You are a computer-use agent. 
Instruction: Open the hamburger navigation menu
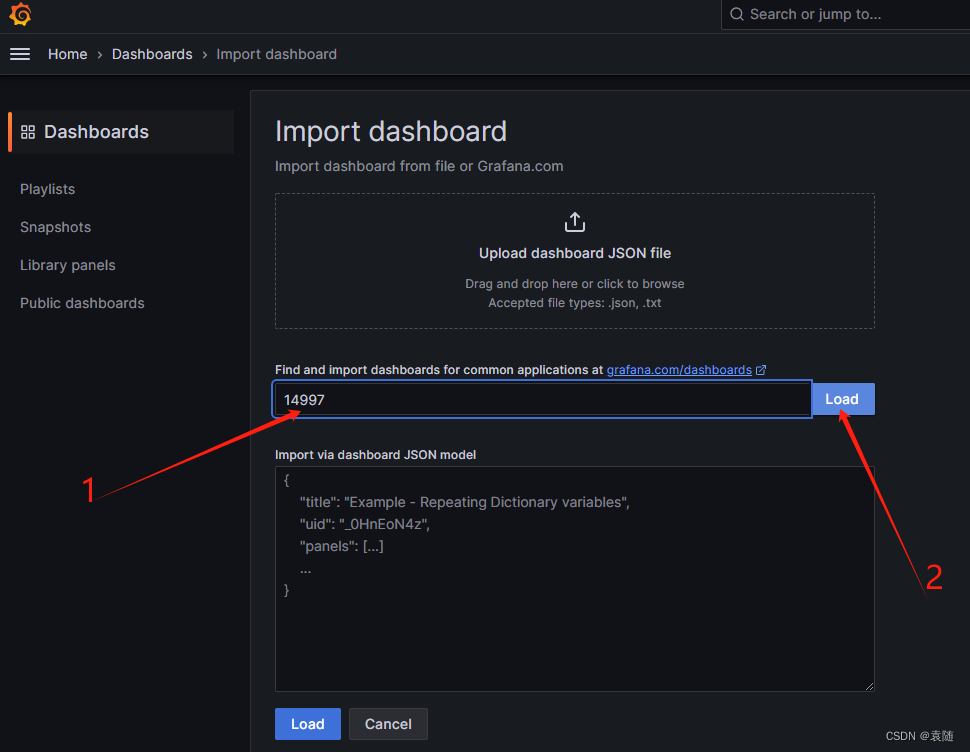[20, 54]
